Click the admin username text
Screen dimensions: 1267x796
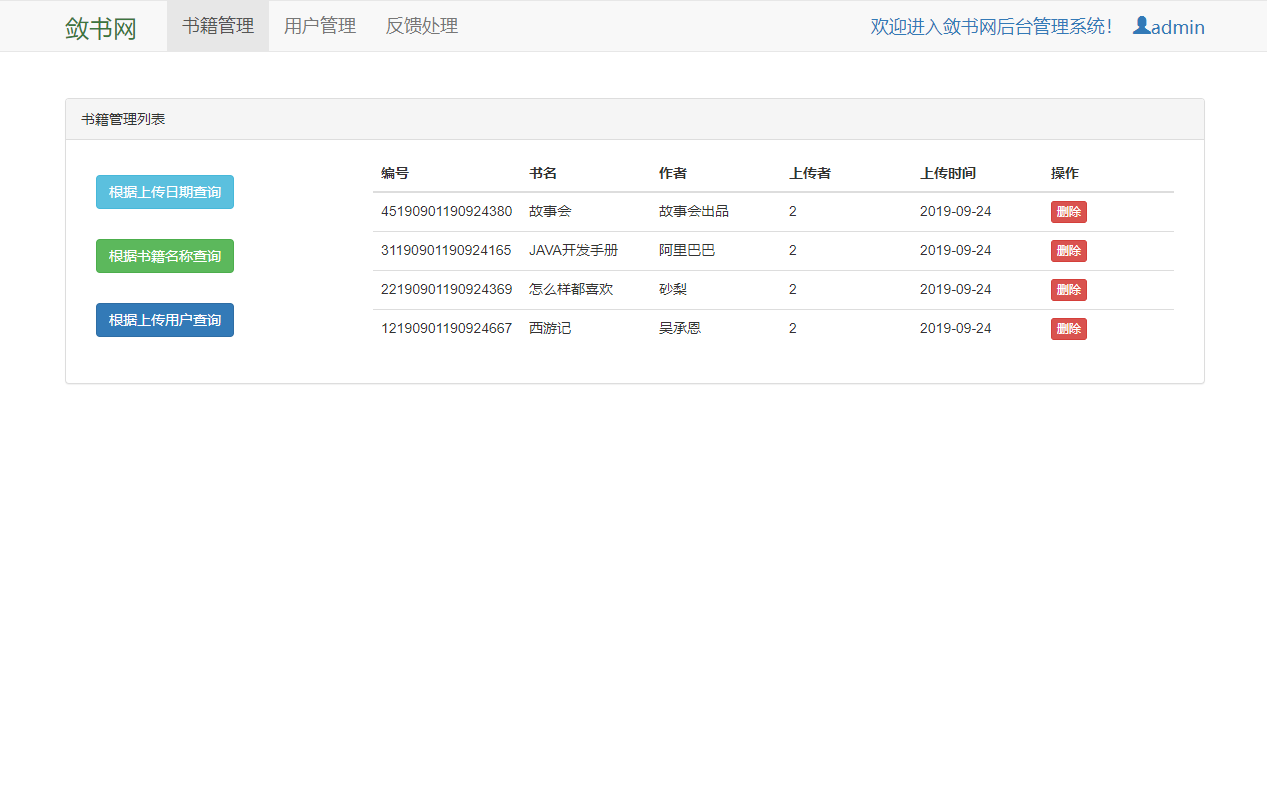click(x=1176, y=27)
